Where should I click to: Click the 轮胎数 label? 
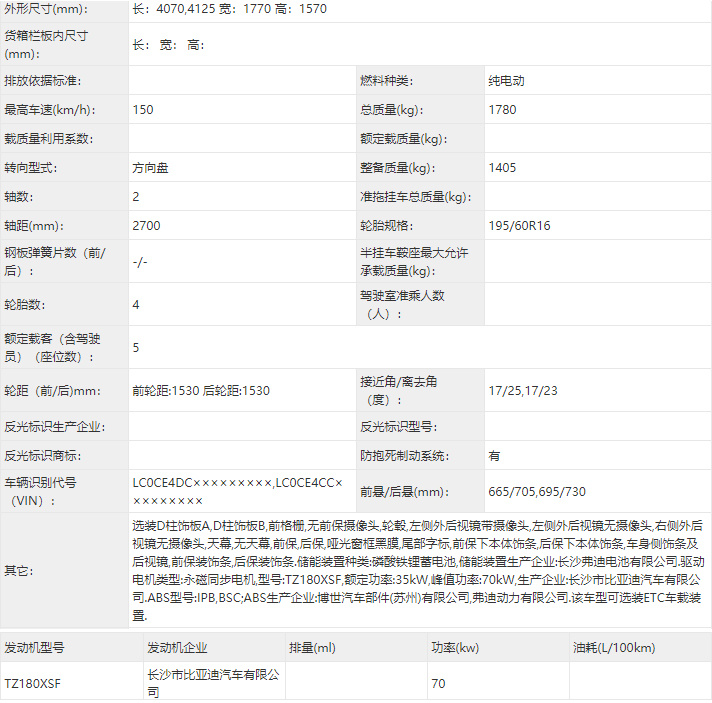[25, 305]
